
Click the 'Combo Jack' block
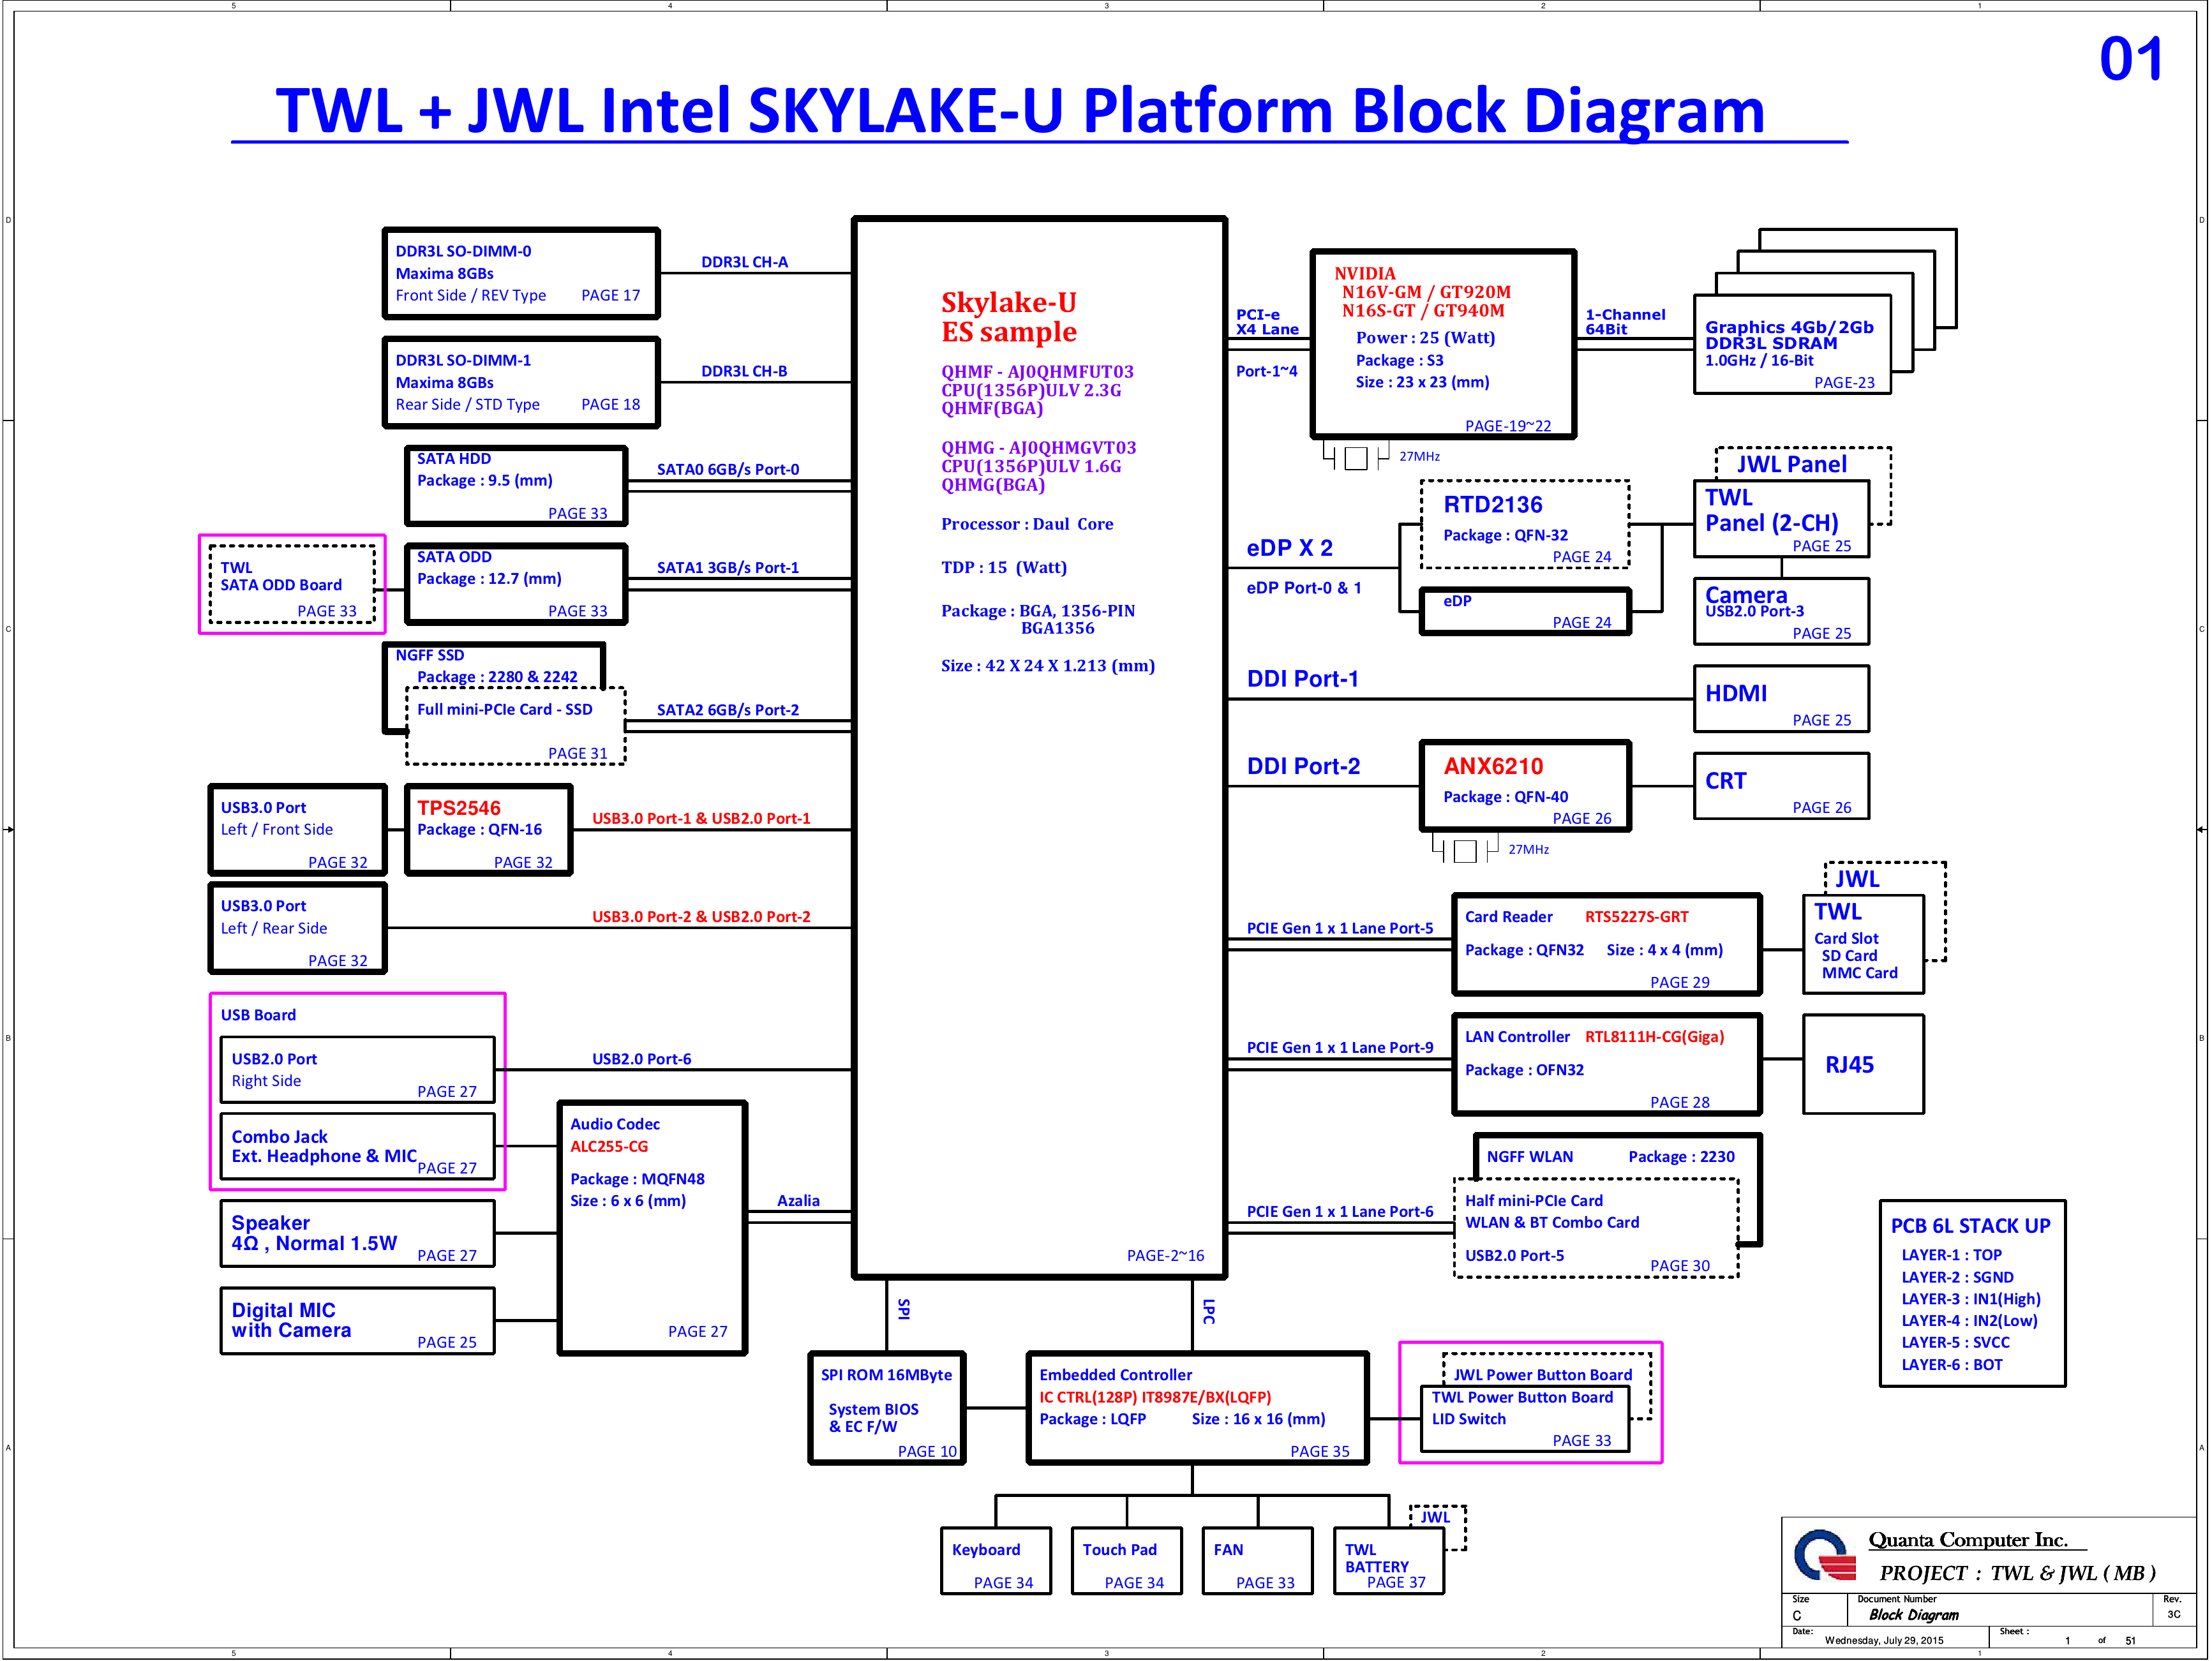358,1147
